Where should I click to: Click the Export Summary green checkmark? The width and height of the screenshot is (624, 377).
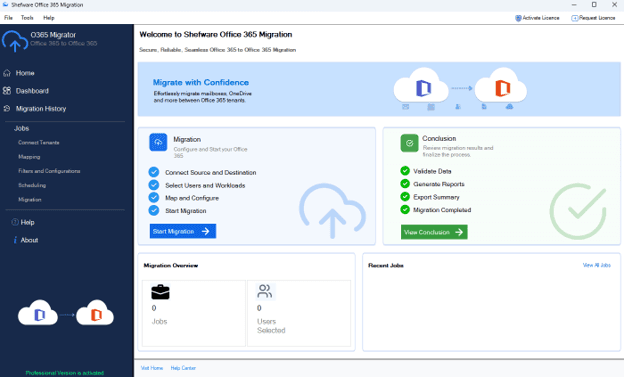coord(405,197)
